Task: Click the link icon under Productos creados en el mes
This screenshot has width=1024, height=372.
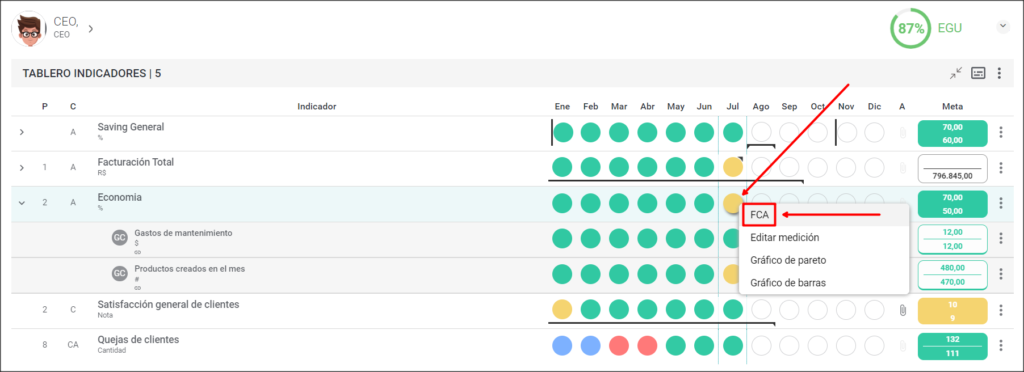Action: (137, 287)
